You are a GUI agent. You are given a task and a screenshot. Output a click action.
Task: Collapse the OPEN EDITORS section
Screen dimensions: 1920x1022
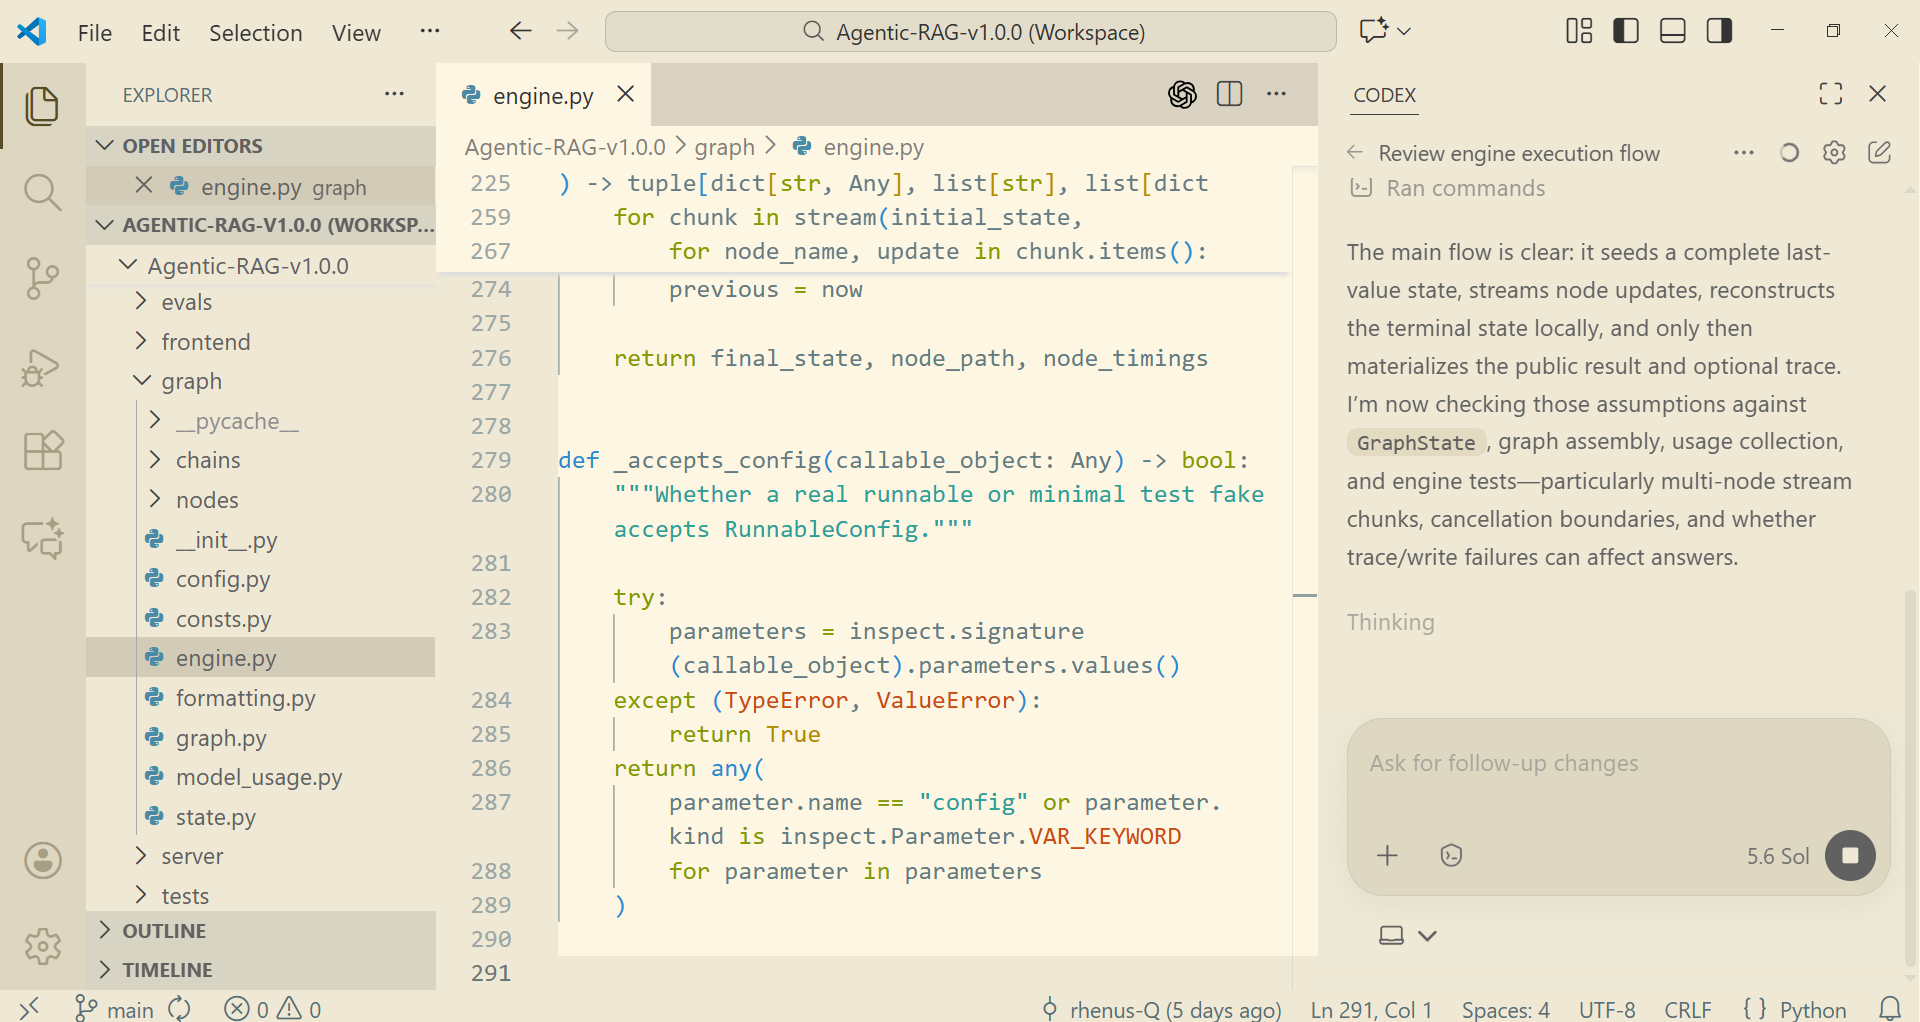[x=260, y=145]
